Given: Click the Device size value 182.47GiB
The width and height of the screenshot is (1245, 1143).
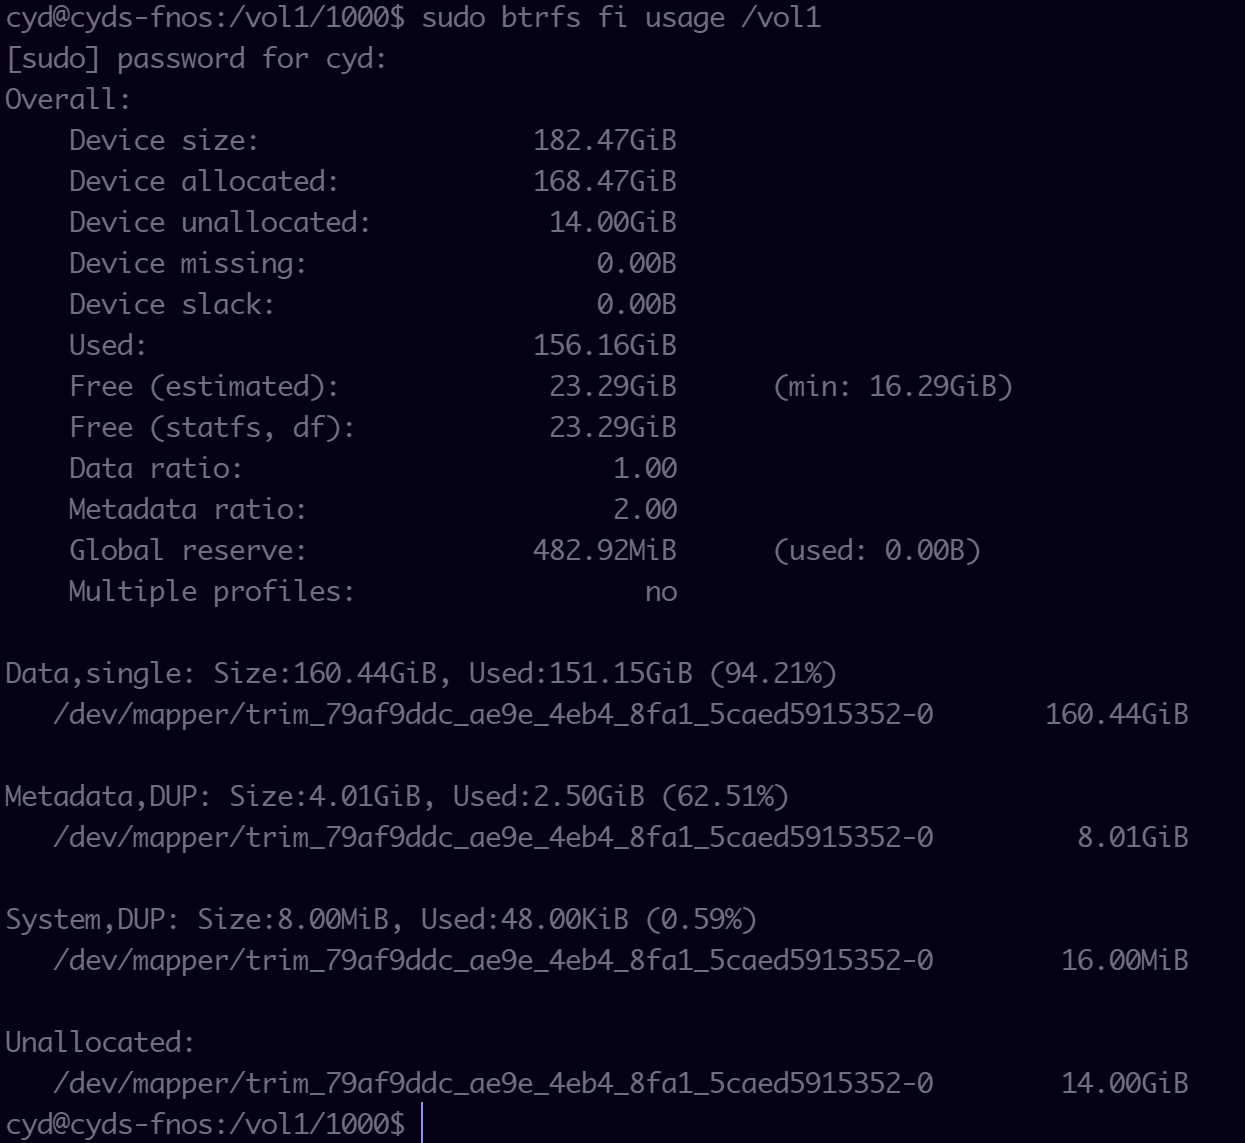Looking at the screenshot, I should [605, 140].
